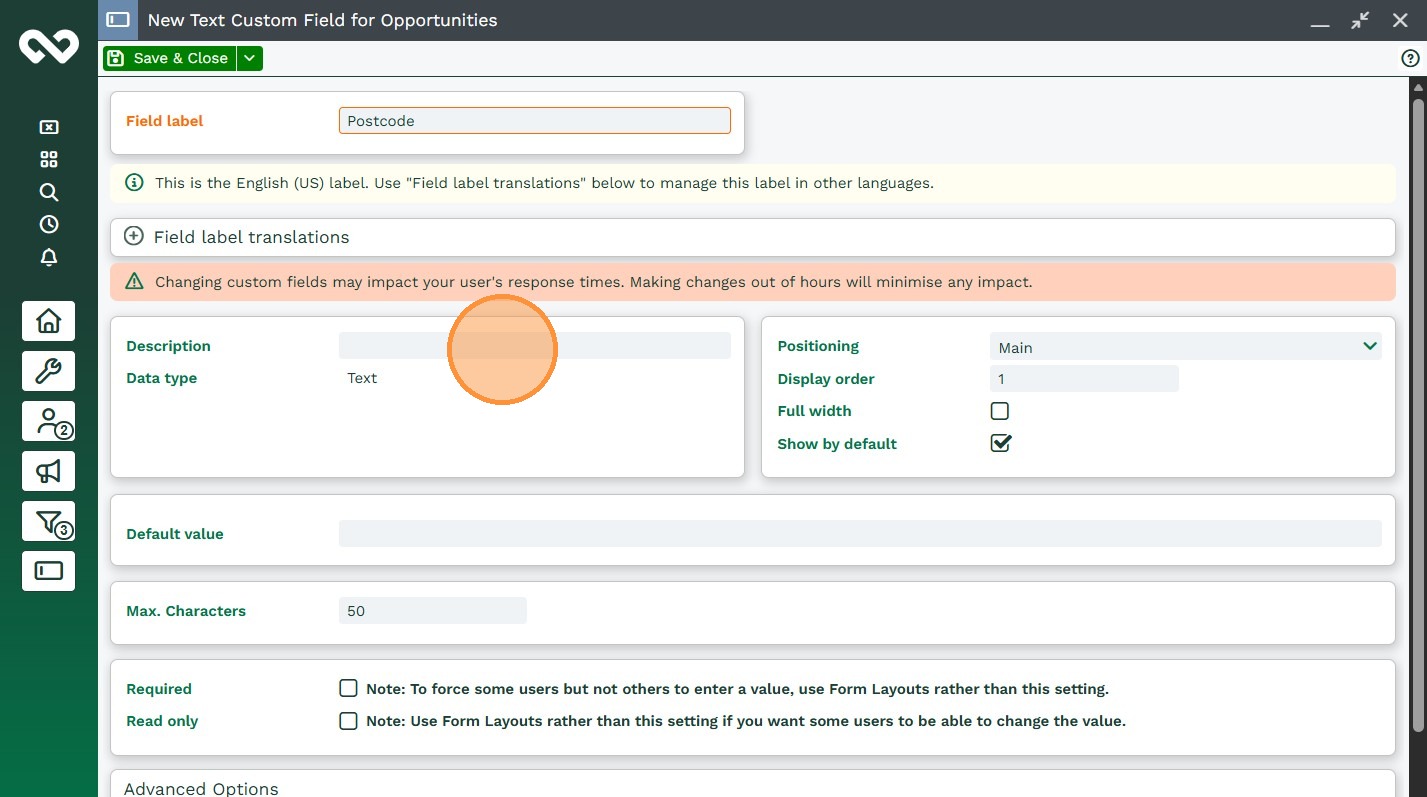Click the Save & Close button

169,59
